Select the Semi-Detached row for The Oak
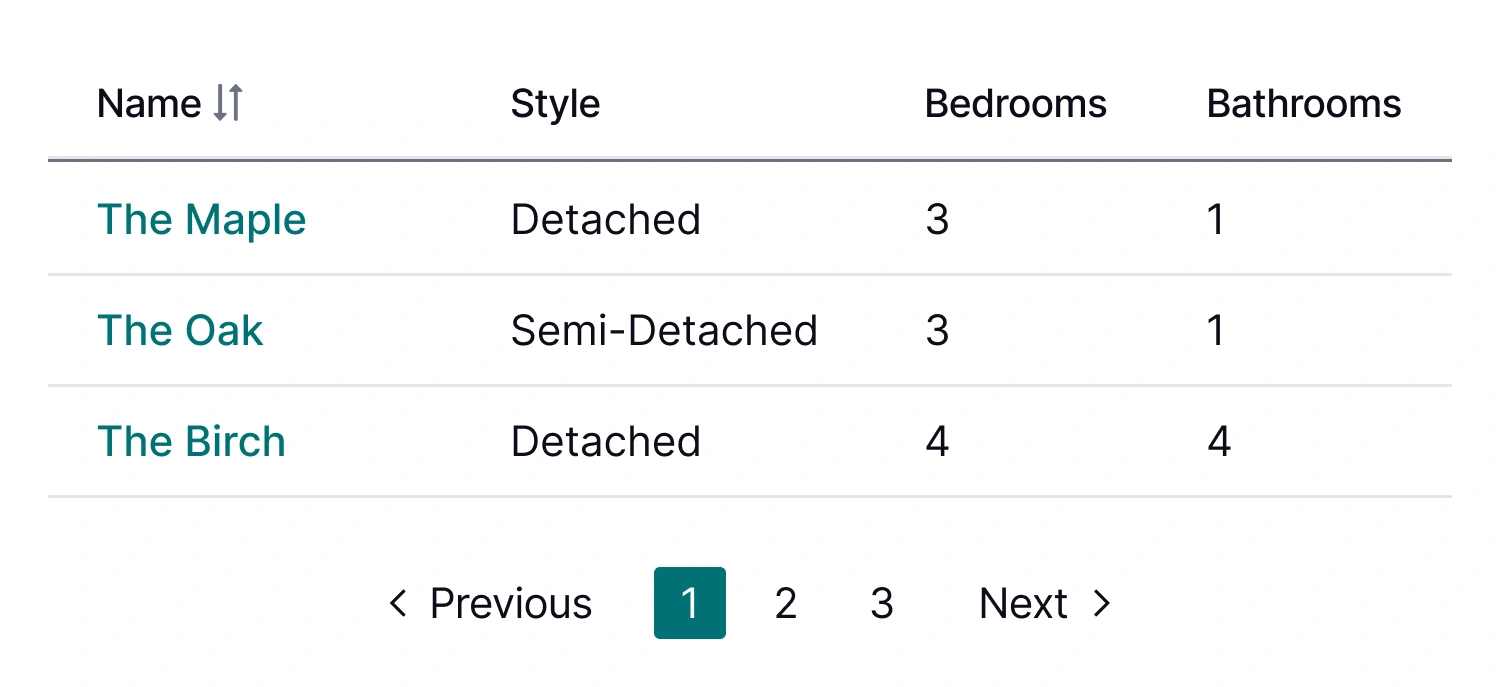1500x687 pixels. coord(664,330)
